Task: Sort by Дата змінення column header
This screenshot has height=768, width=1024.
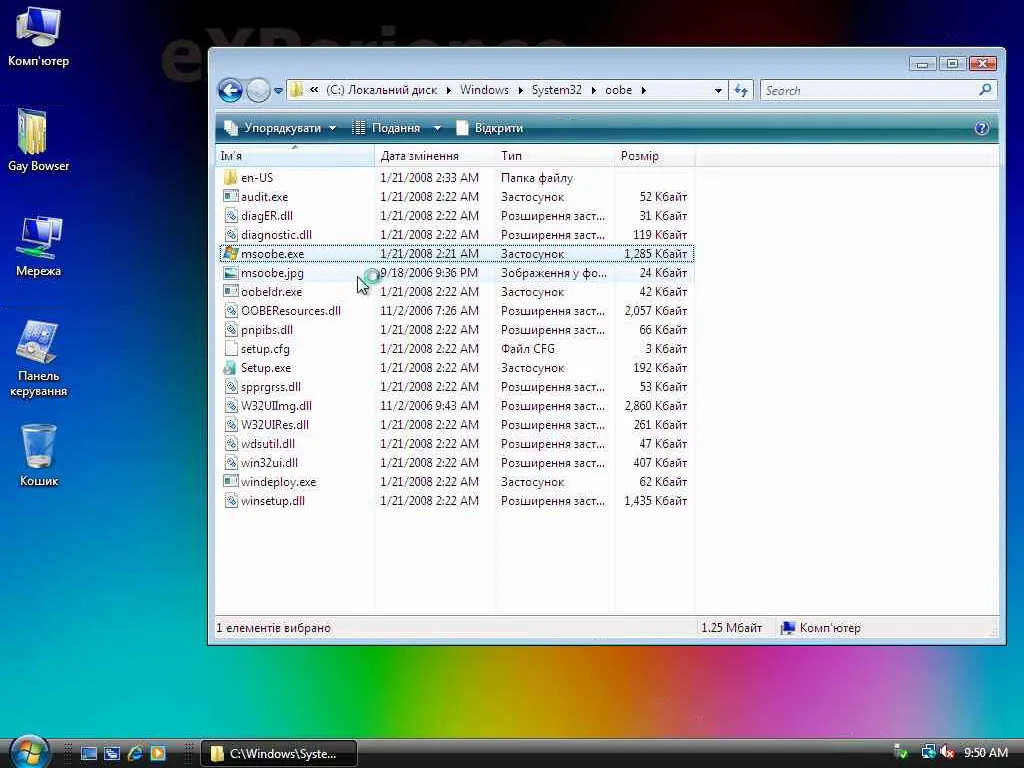Action: [434, 156]
